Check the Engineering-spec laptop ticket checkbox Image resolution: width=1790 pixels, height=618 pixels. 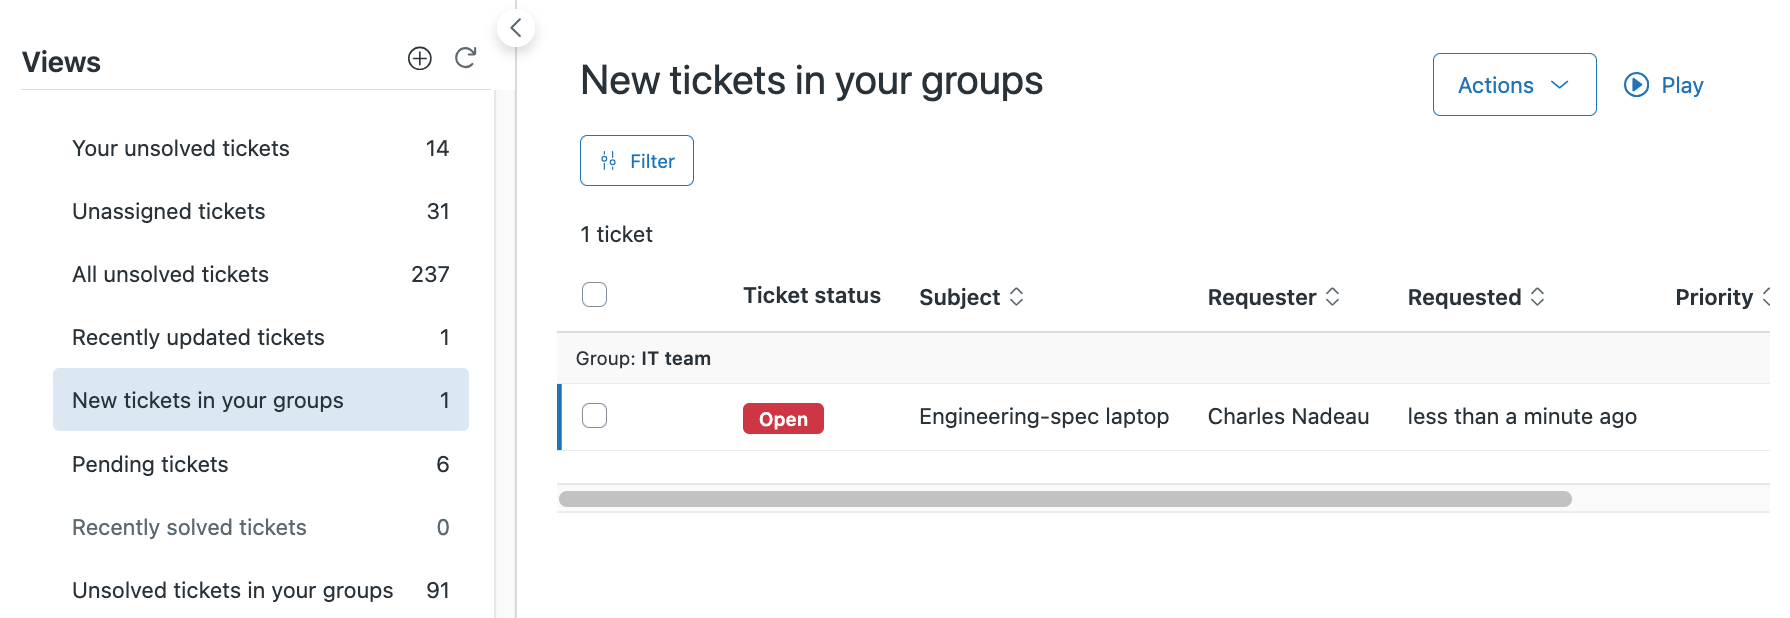595,416
